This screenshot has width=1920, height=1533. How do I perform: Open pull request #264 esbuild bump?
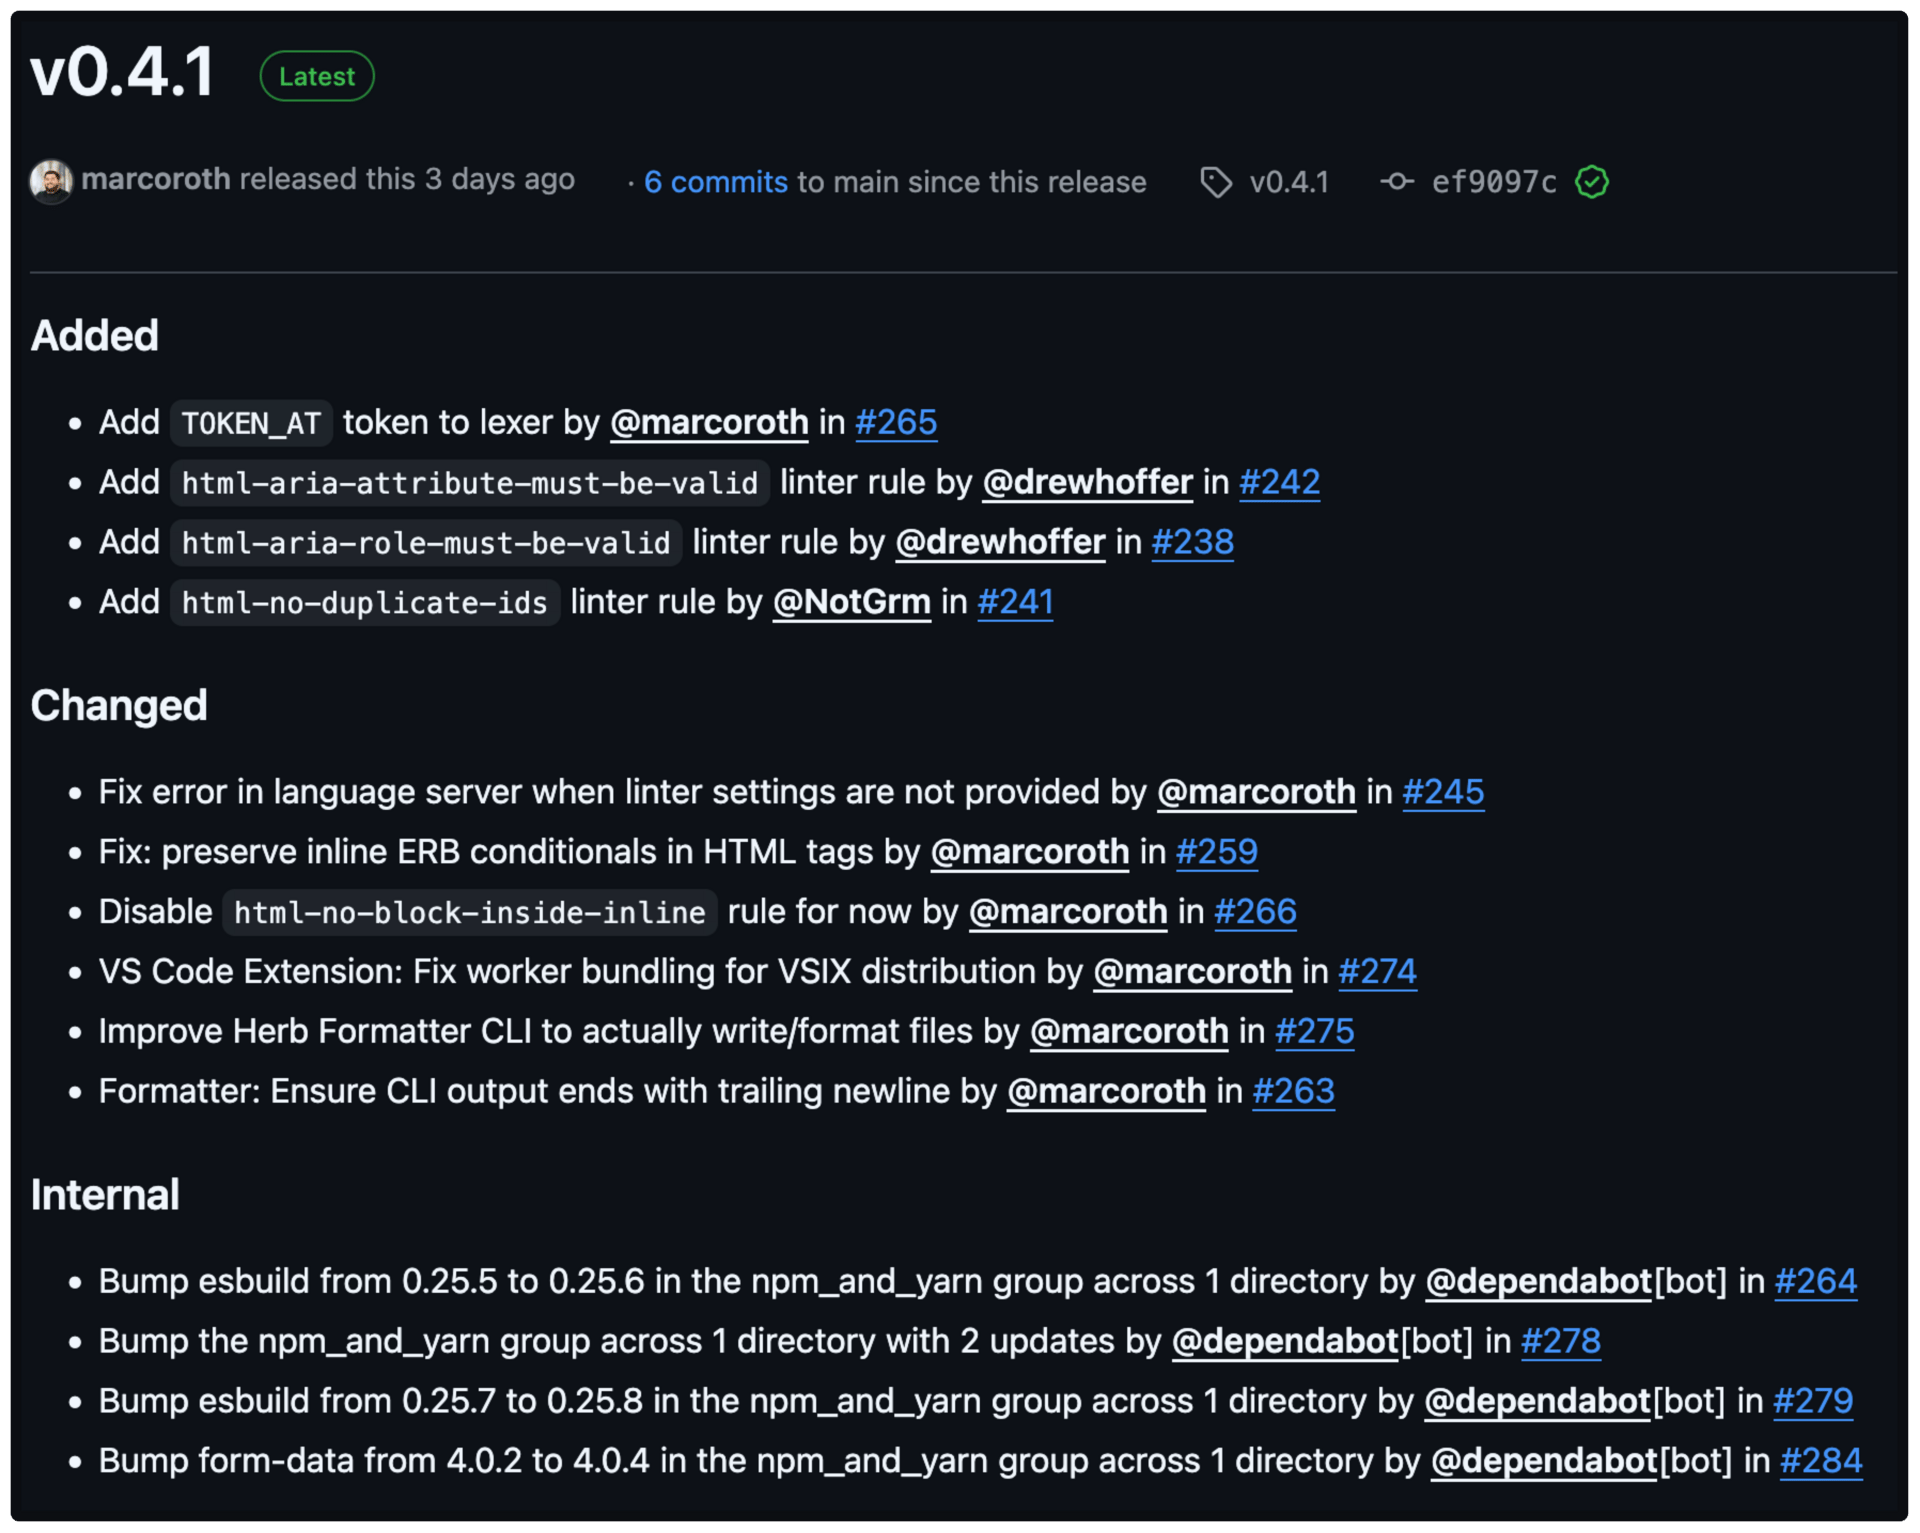(1815, 1282)
